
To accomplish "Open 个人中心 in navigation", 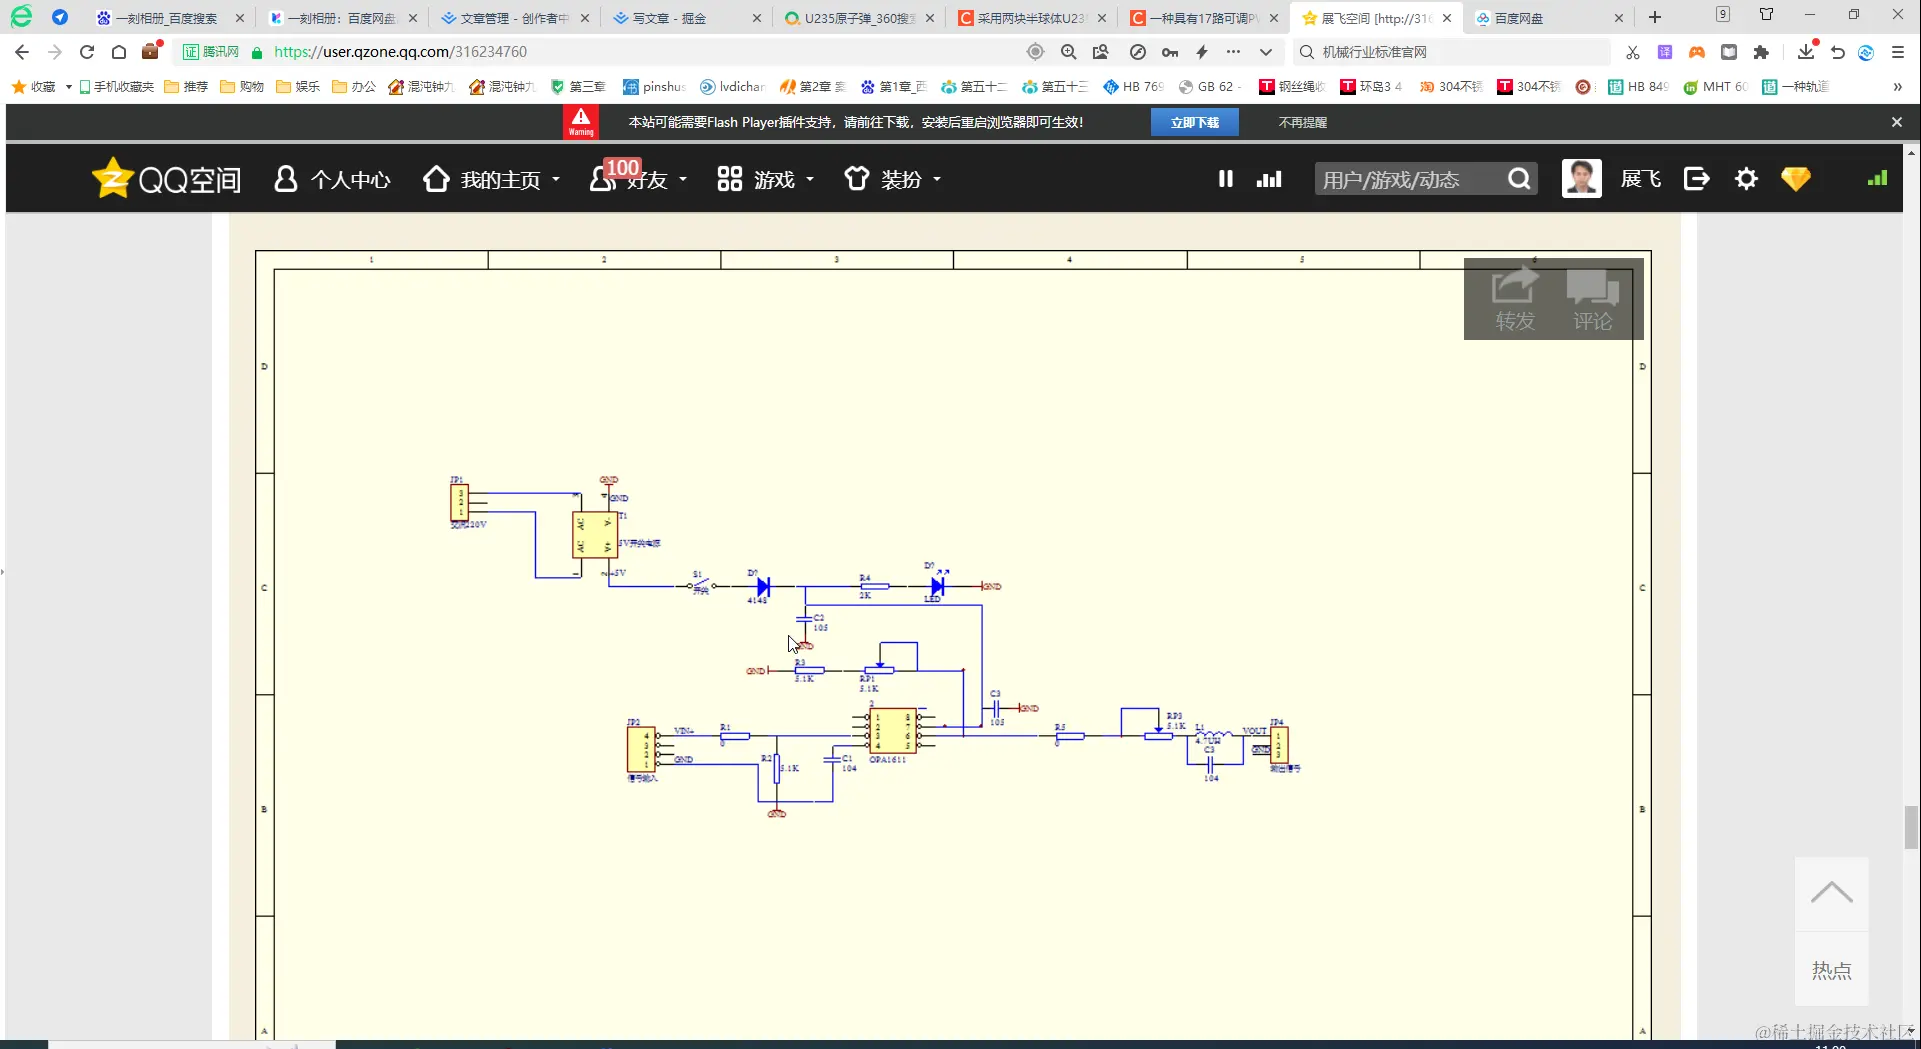I will pos(333,179).
